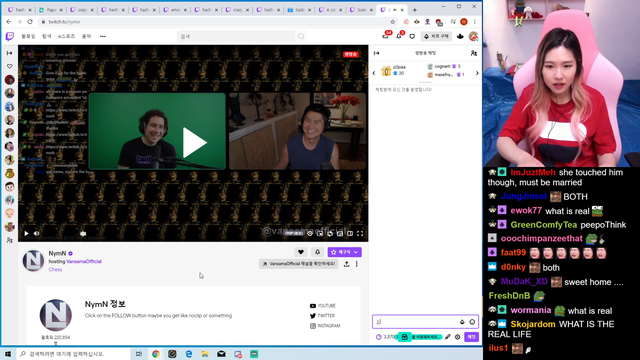Image resolution: width=640 pixels, height=360 pixels.
Task: Expand the left followed-channels sidebar
Action: pyautogui.click(x=9, y=53)
